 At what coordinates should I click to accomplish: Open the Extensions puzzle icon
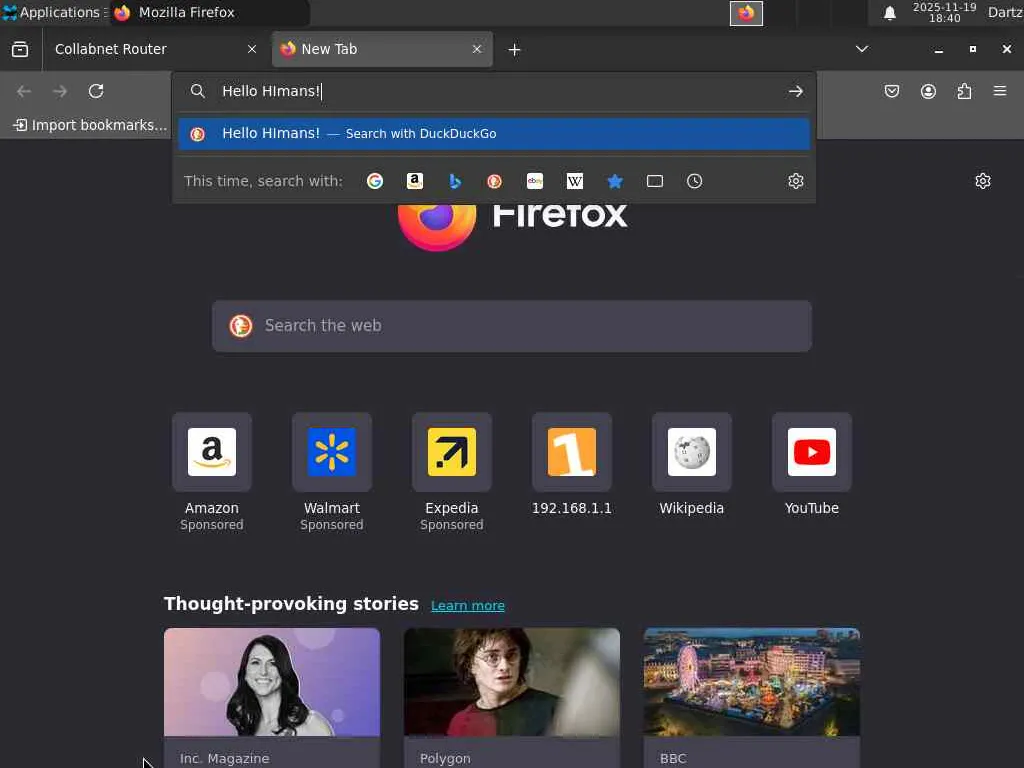pyautogui.click(x=964, y=91)
